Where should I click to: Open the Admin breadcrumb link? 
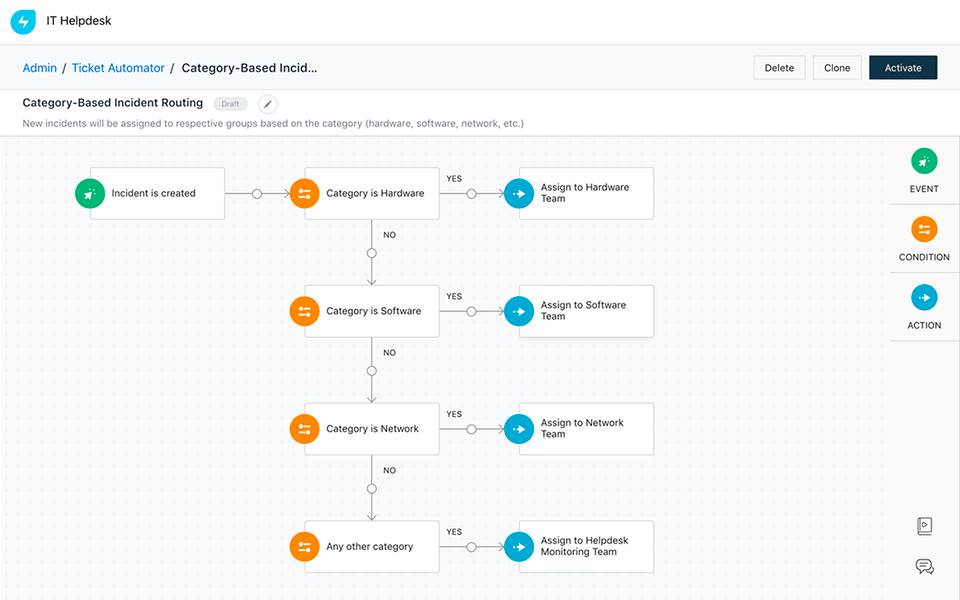[39, 67]
